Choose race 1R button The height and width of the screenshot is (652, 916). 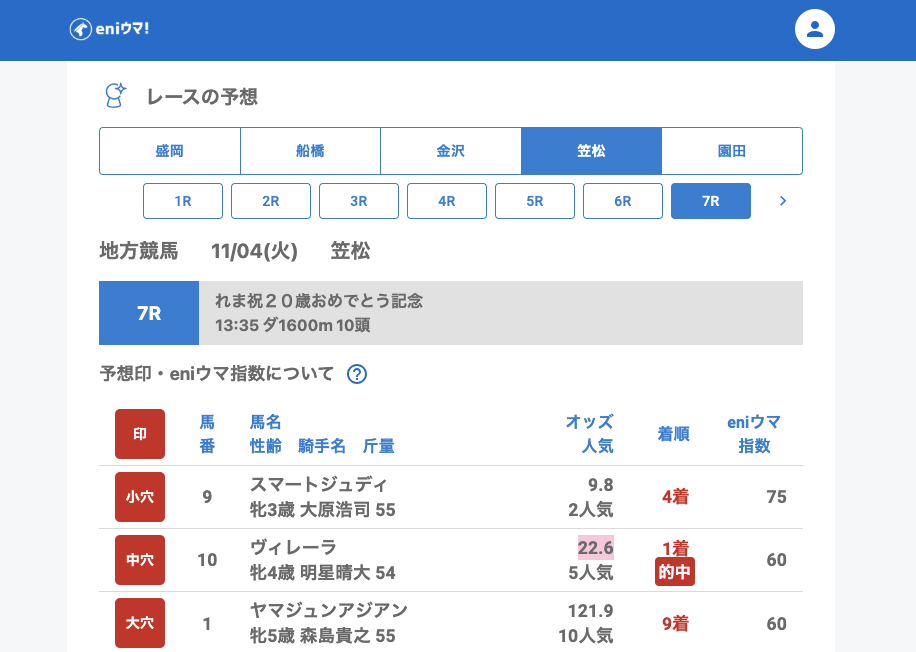click(x=183, y=201)
